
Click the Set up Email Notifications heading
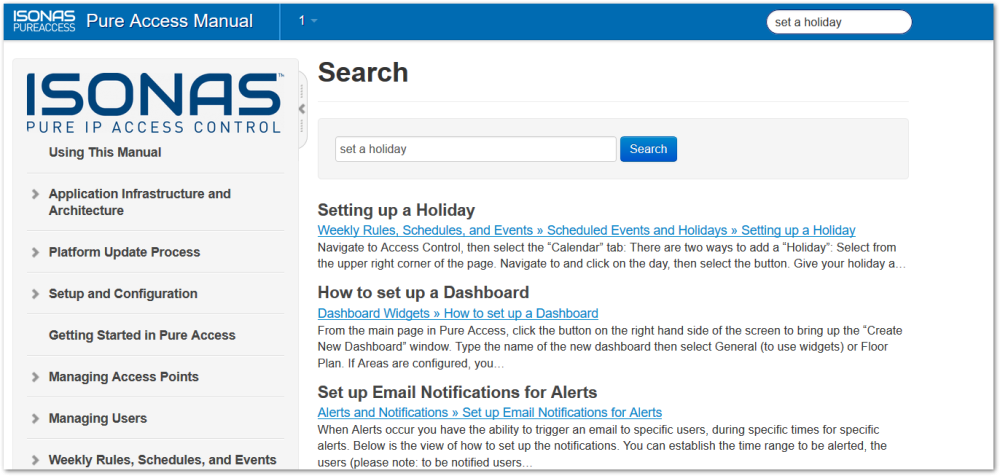pos(457,391)
